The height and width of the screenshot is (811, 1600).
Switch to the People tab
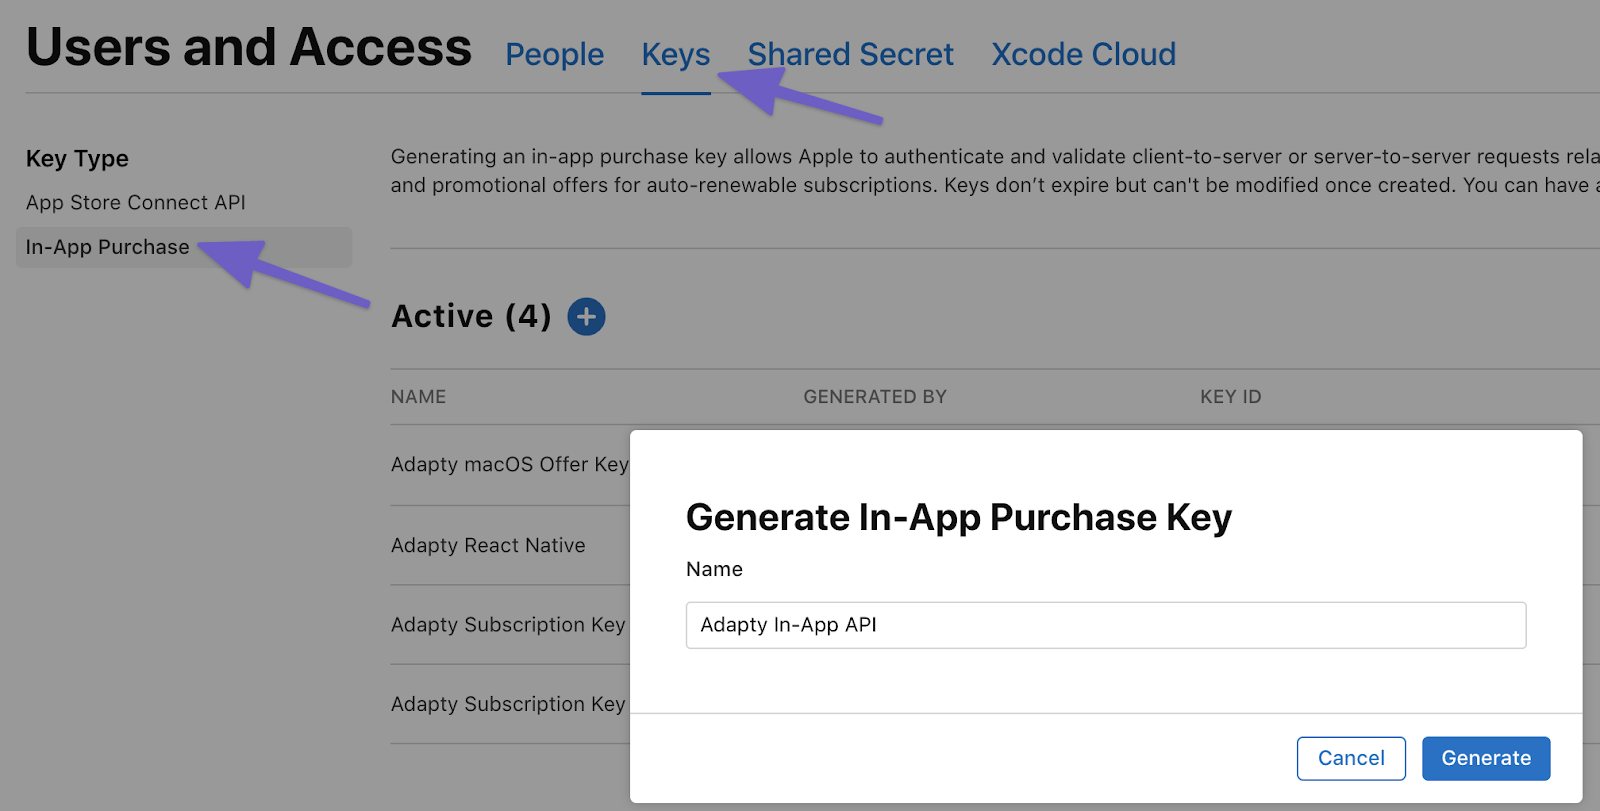554,55
